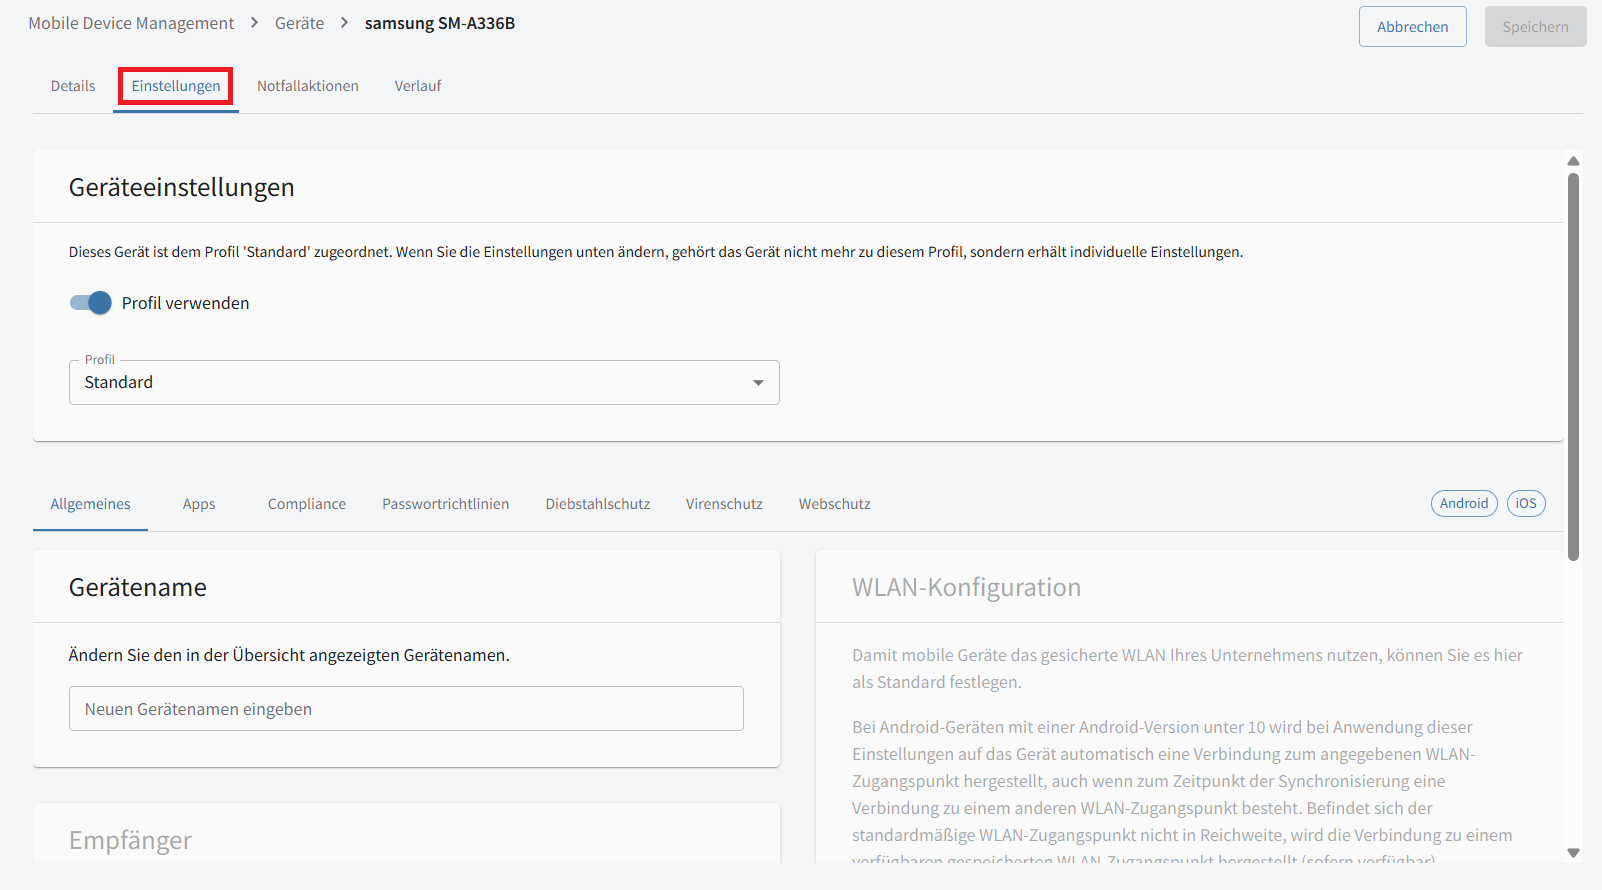Viewport: 1602px width, 890px height.
Task: Open the Virenschutz tab
Action: (724, 504)
